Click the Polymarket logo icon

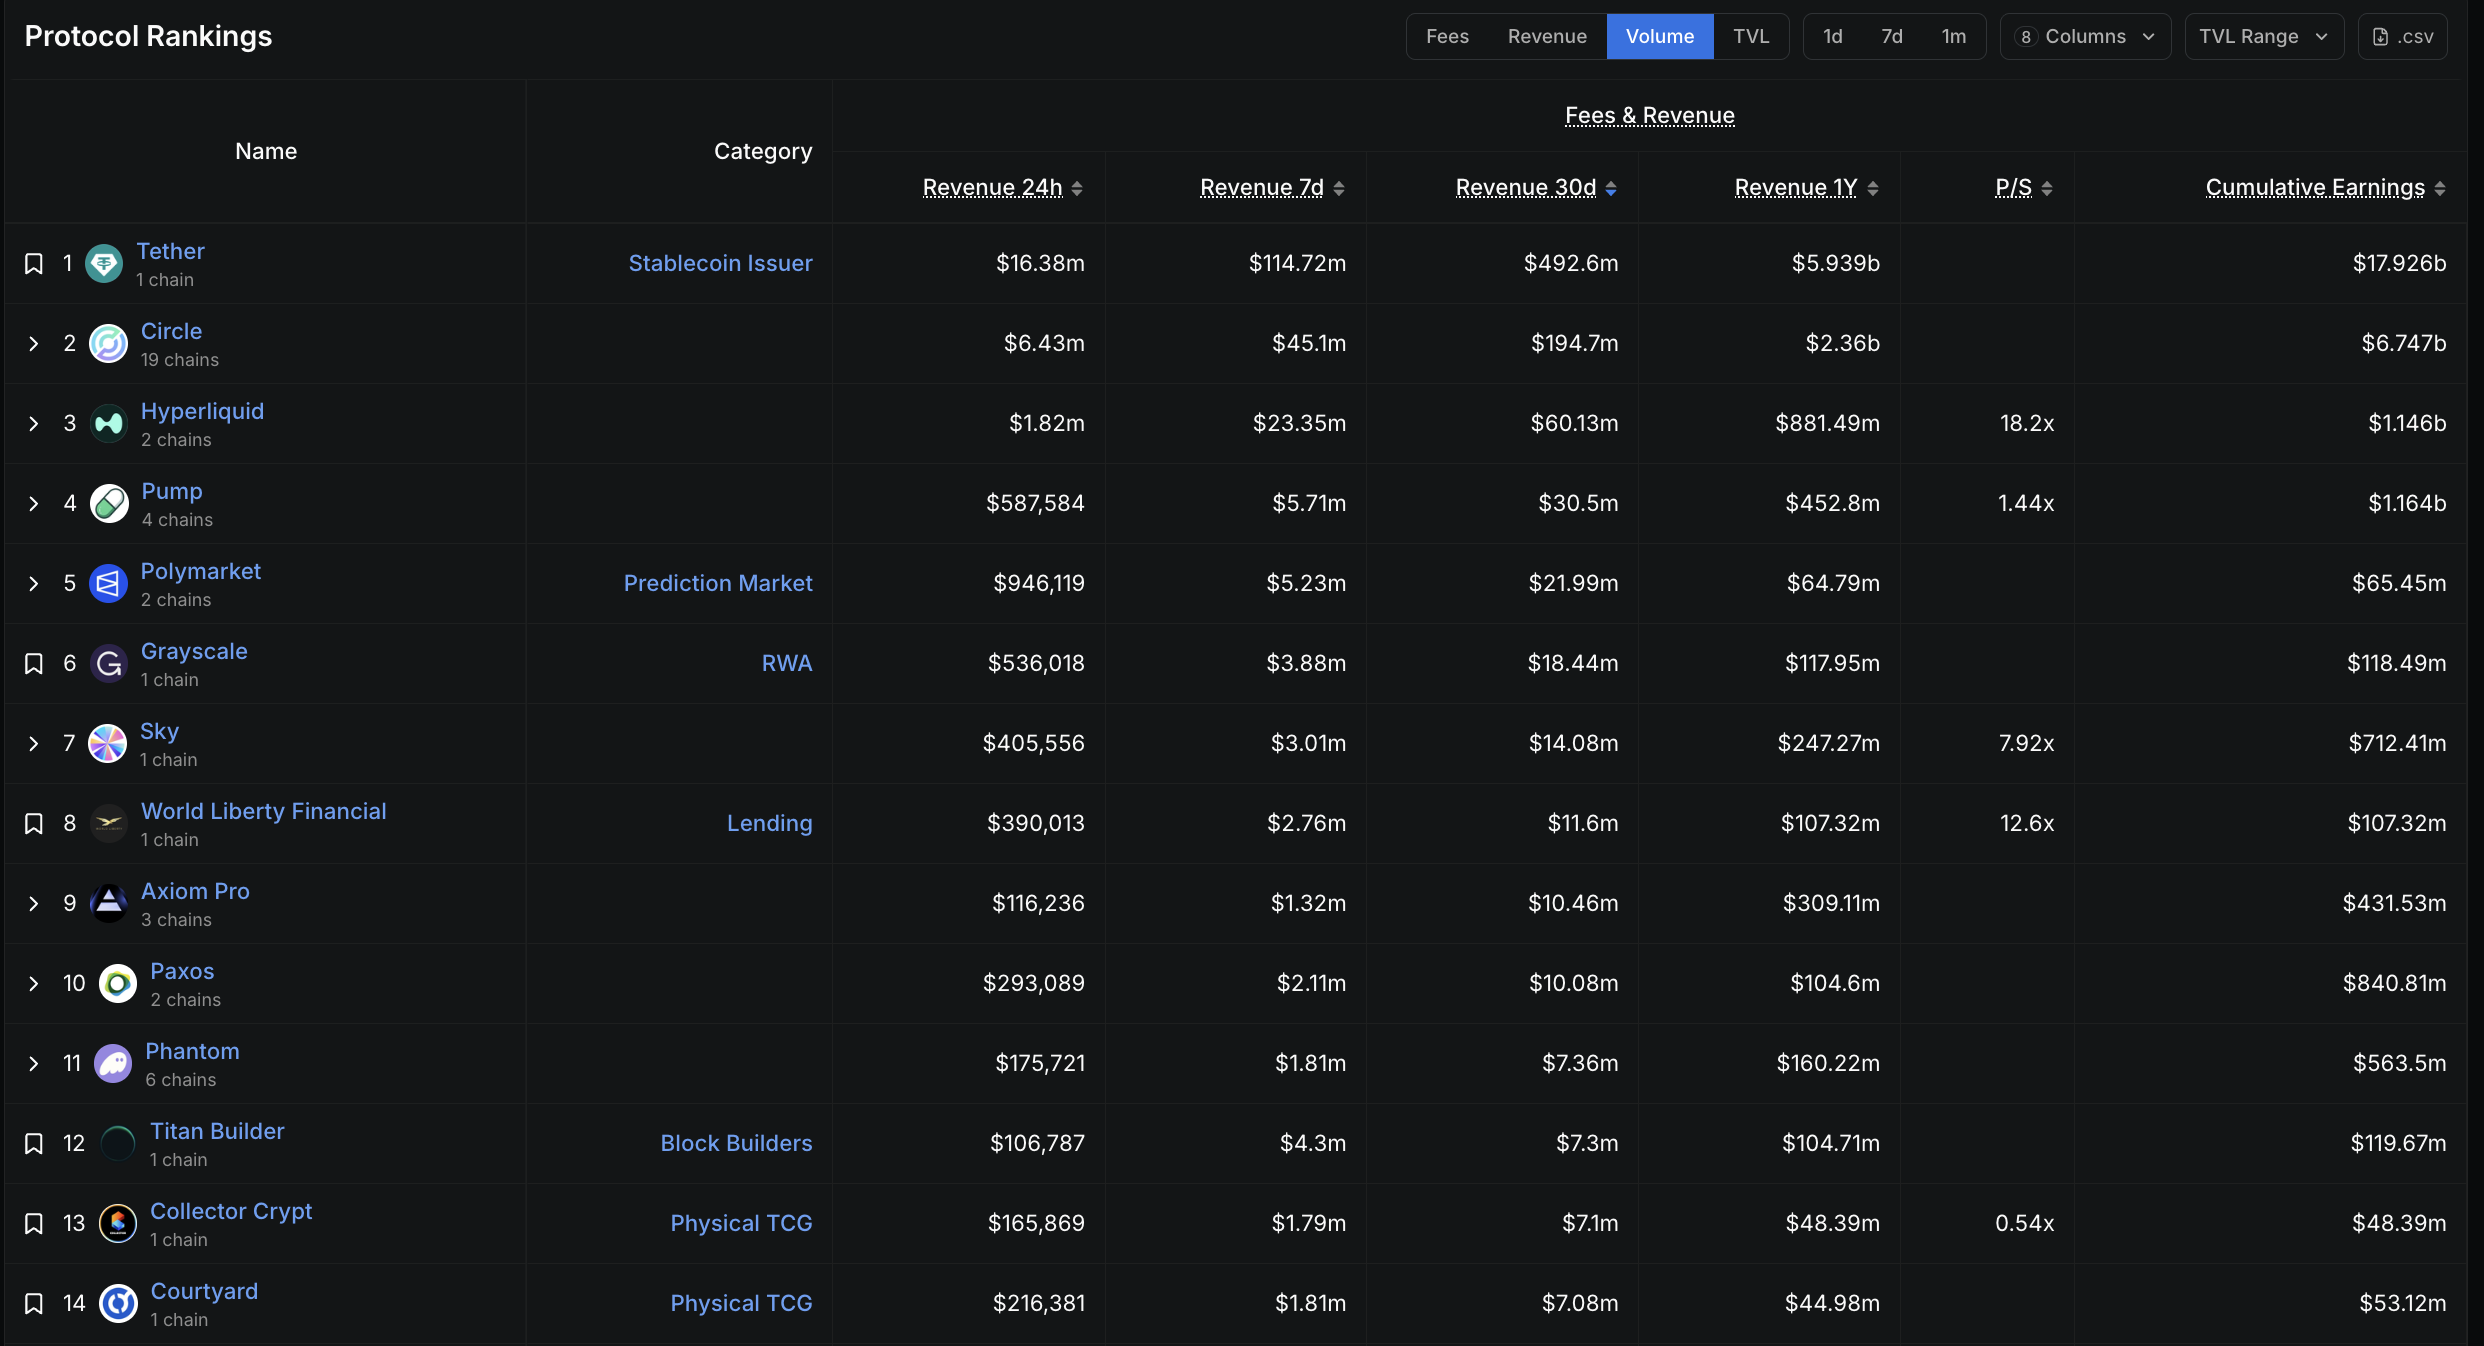tap(108, 584)
